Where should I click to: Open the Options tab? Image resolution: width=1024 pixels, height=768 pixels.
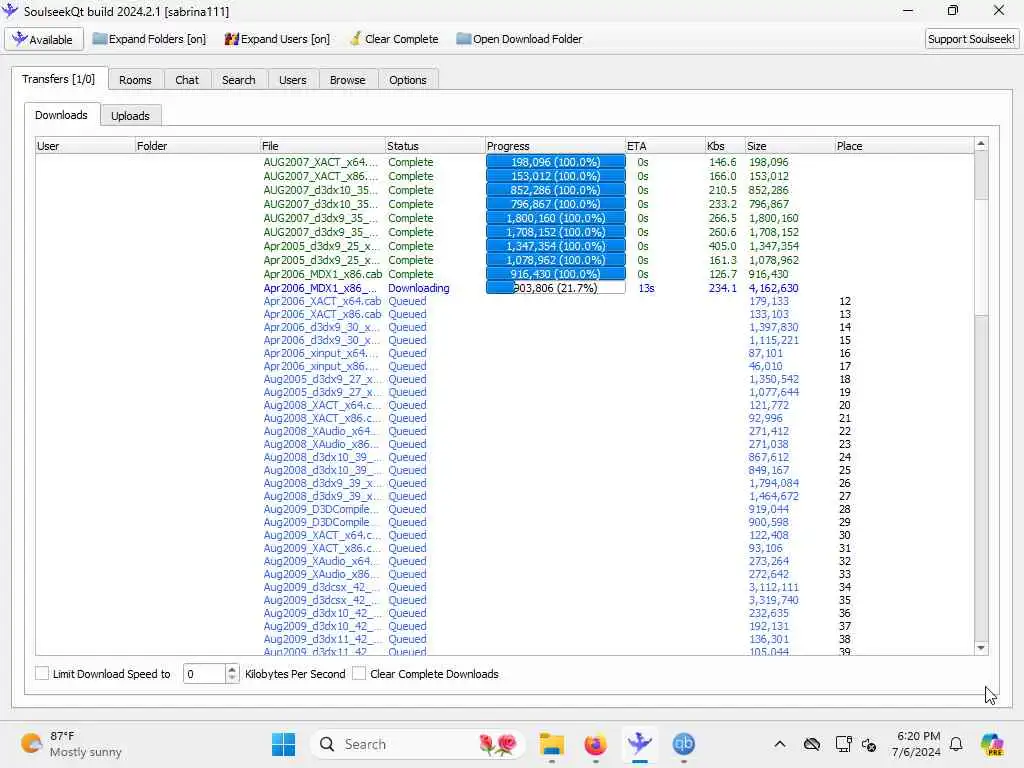408,80
